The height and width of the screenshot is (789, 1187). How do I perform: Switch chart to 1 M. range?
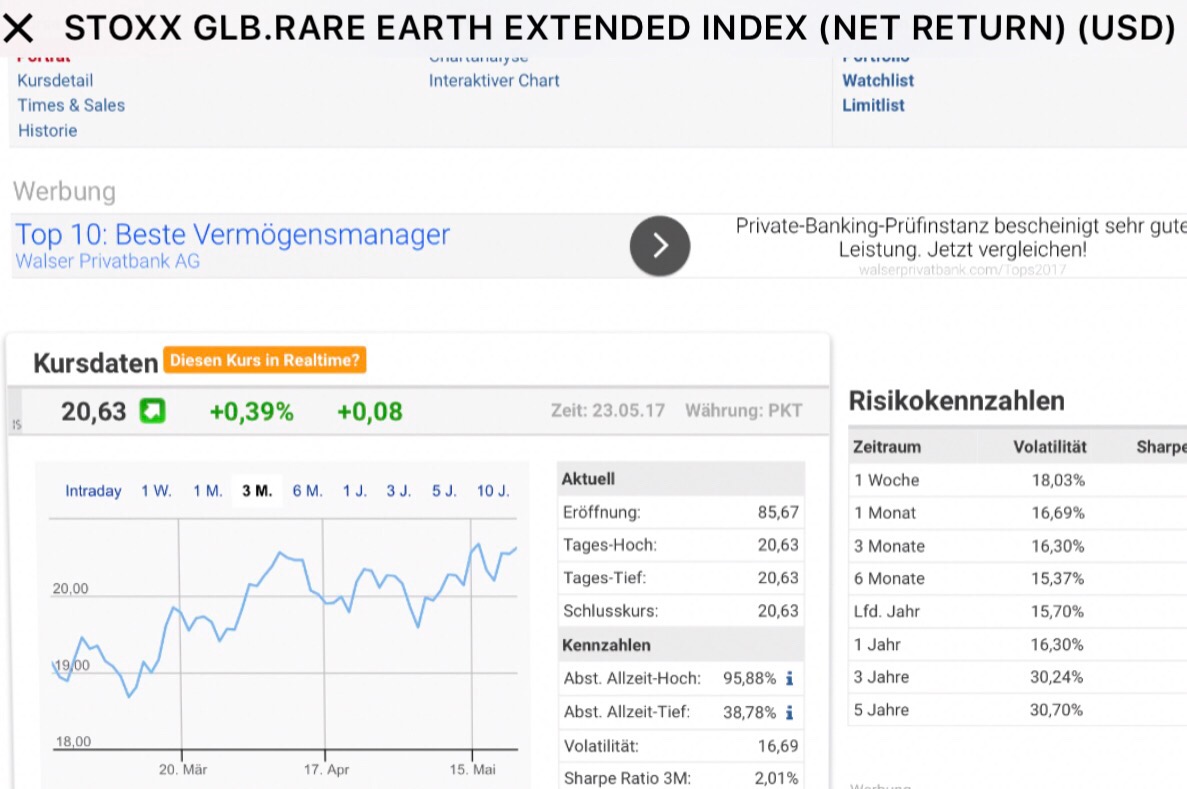[208, 491]
